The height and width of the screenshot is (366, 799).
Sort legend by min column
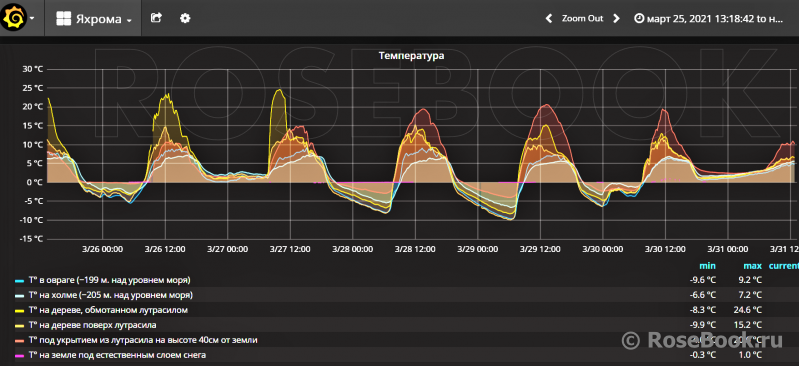[707, 266]
